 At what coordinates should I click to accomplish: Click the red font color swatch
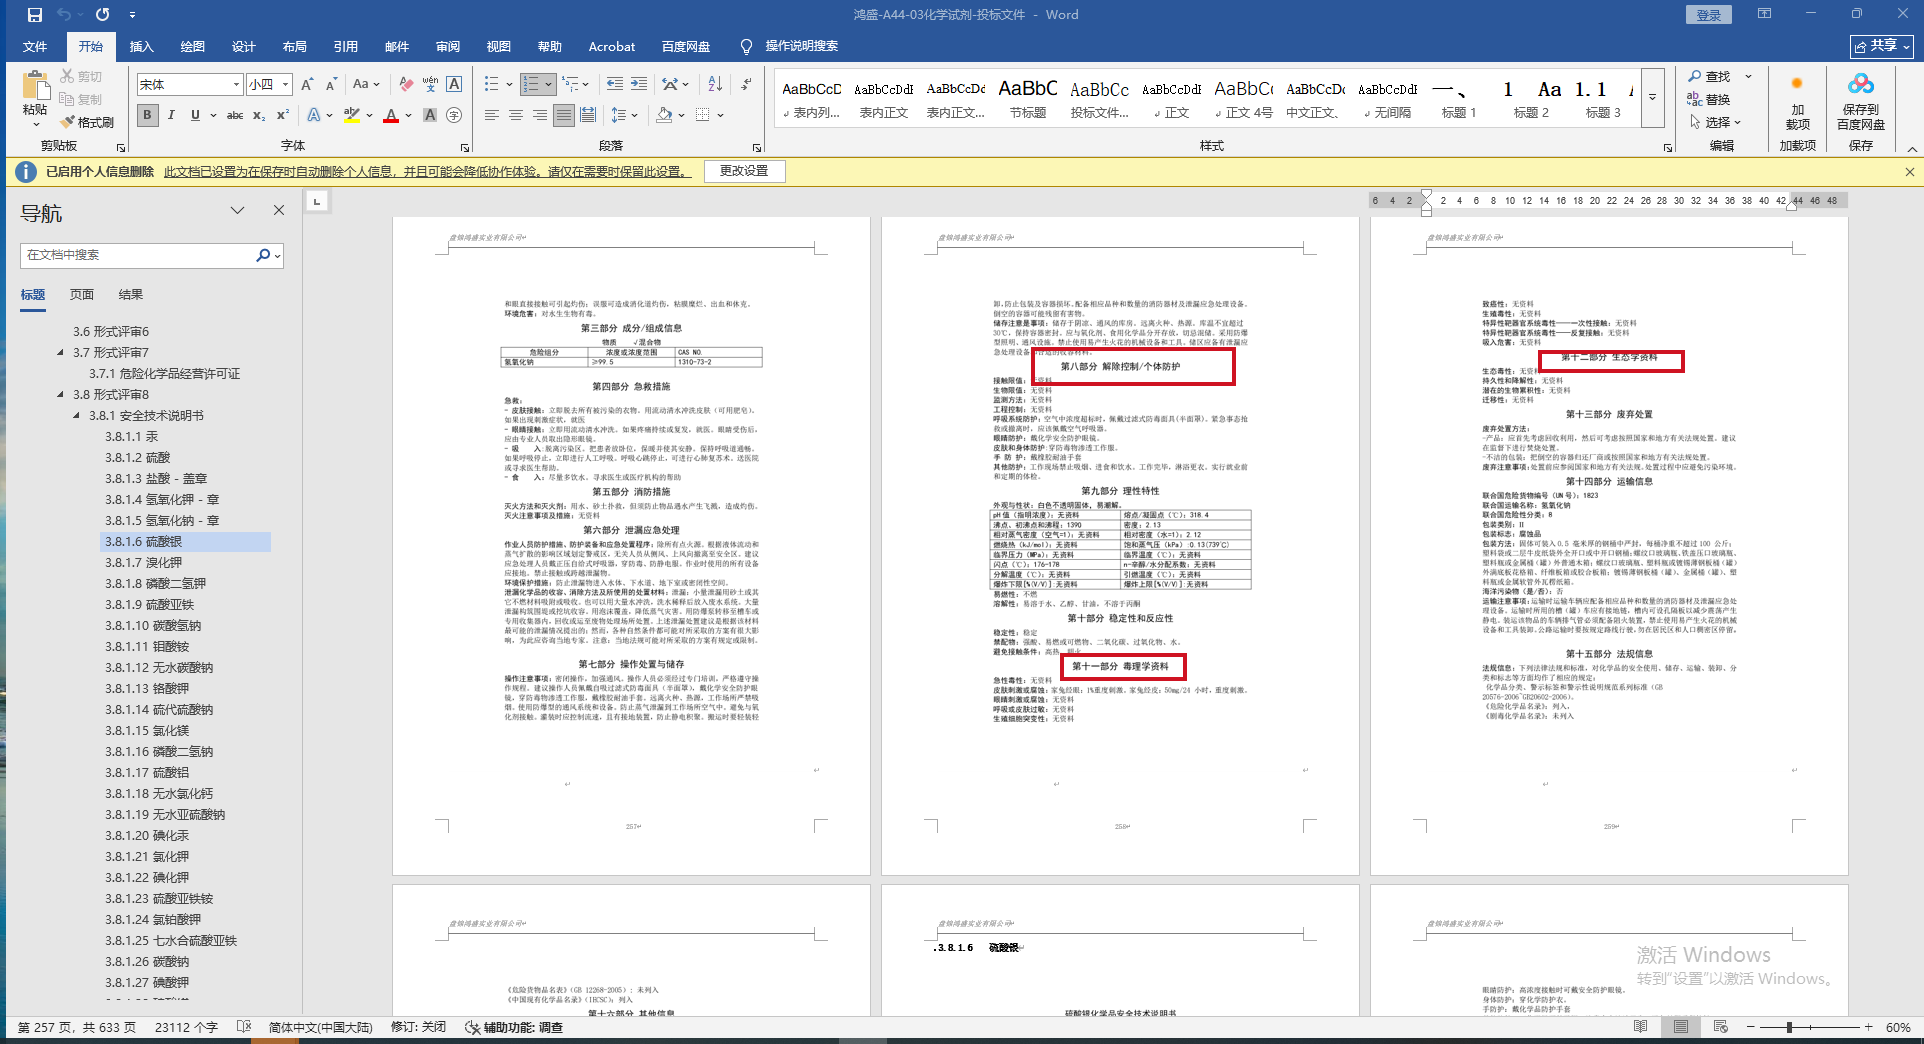tap(391, 116)
